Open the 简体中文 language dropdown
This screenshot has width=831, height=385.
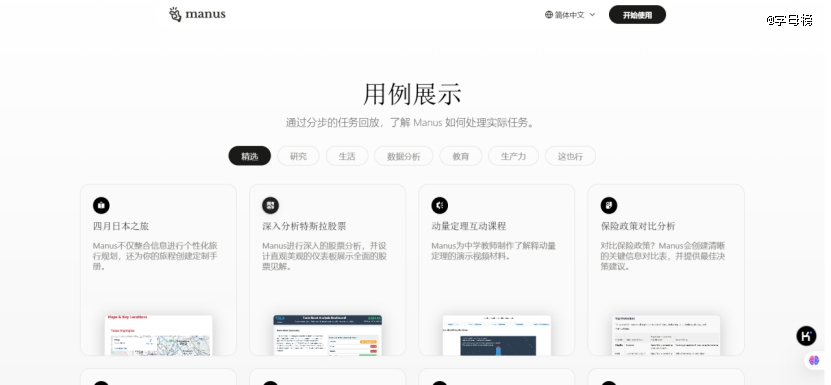tap(570, 15)
